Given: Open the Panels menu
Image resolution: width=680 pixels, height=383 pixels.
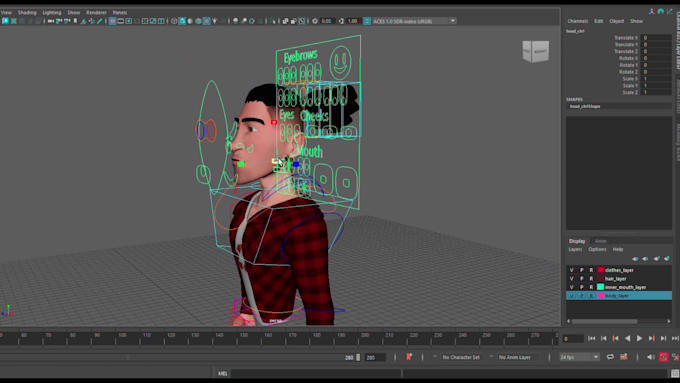Looking at the screenshot, I should click(120, 12).
